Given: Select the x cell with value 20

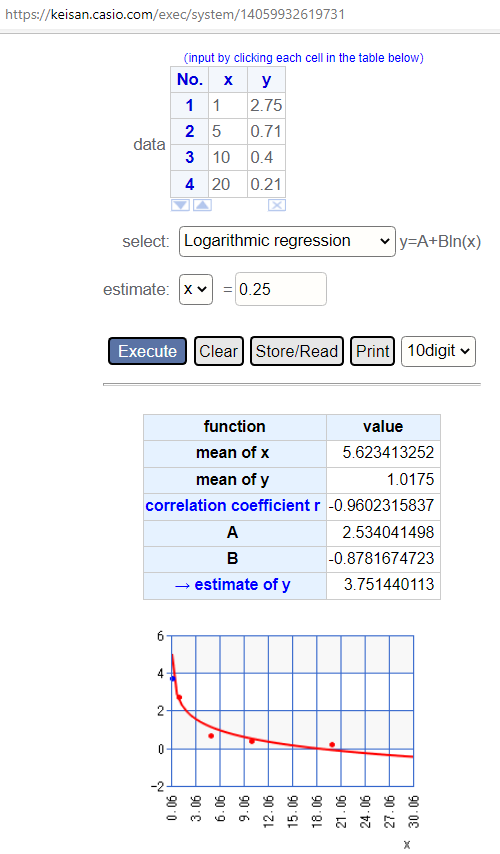Looking at the screenshot, I should [x=228, y=184].
